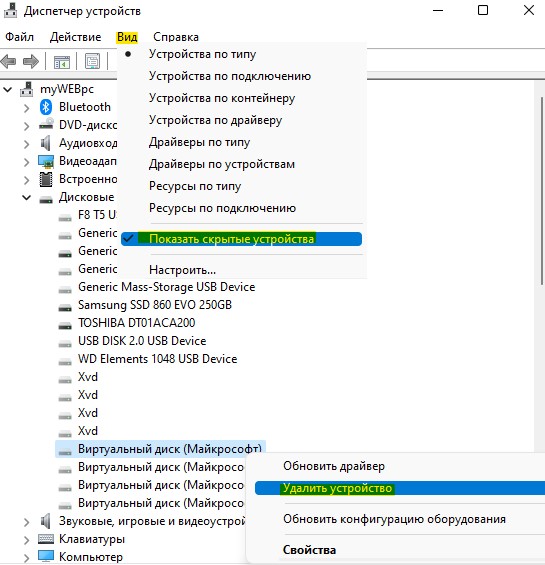Click the Клавиатуры keyboard icon

pyautogui.click(x=46, y=539)
